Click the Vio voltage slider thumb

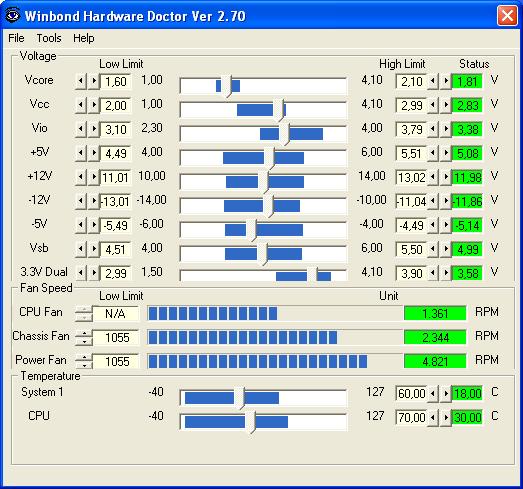pos(284,134)
